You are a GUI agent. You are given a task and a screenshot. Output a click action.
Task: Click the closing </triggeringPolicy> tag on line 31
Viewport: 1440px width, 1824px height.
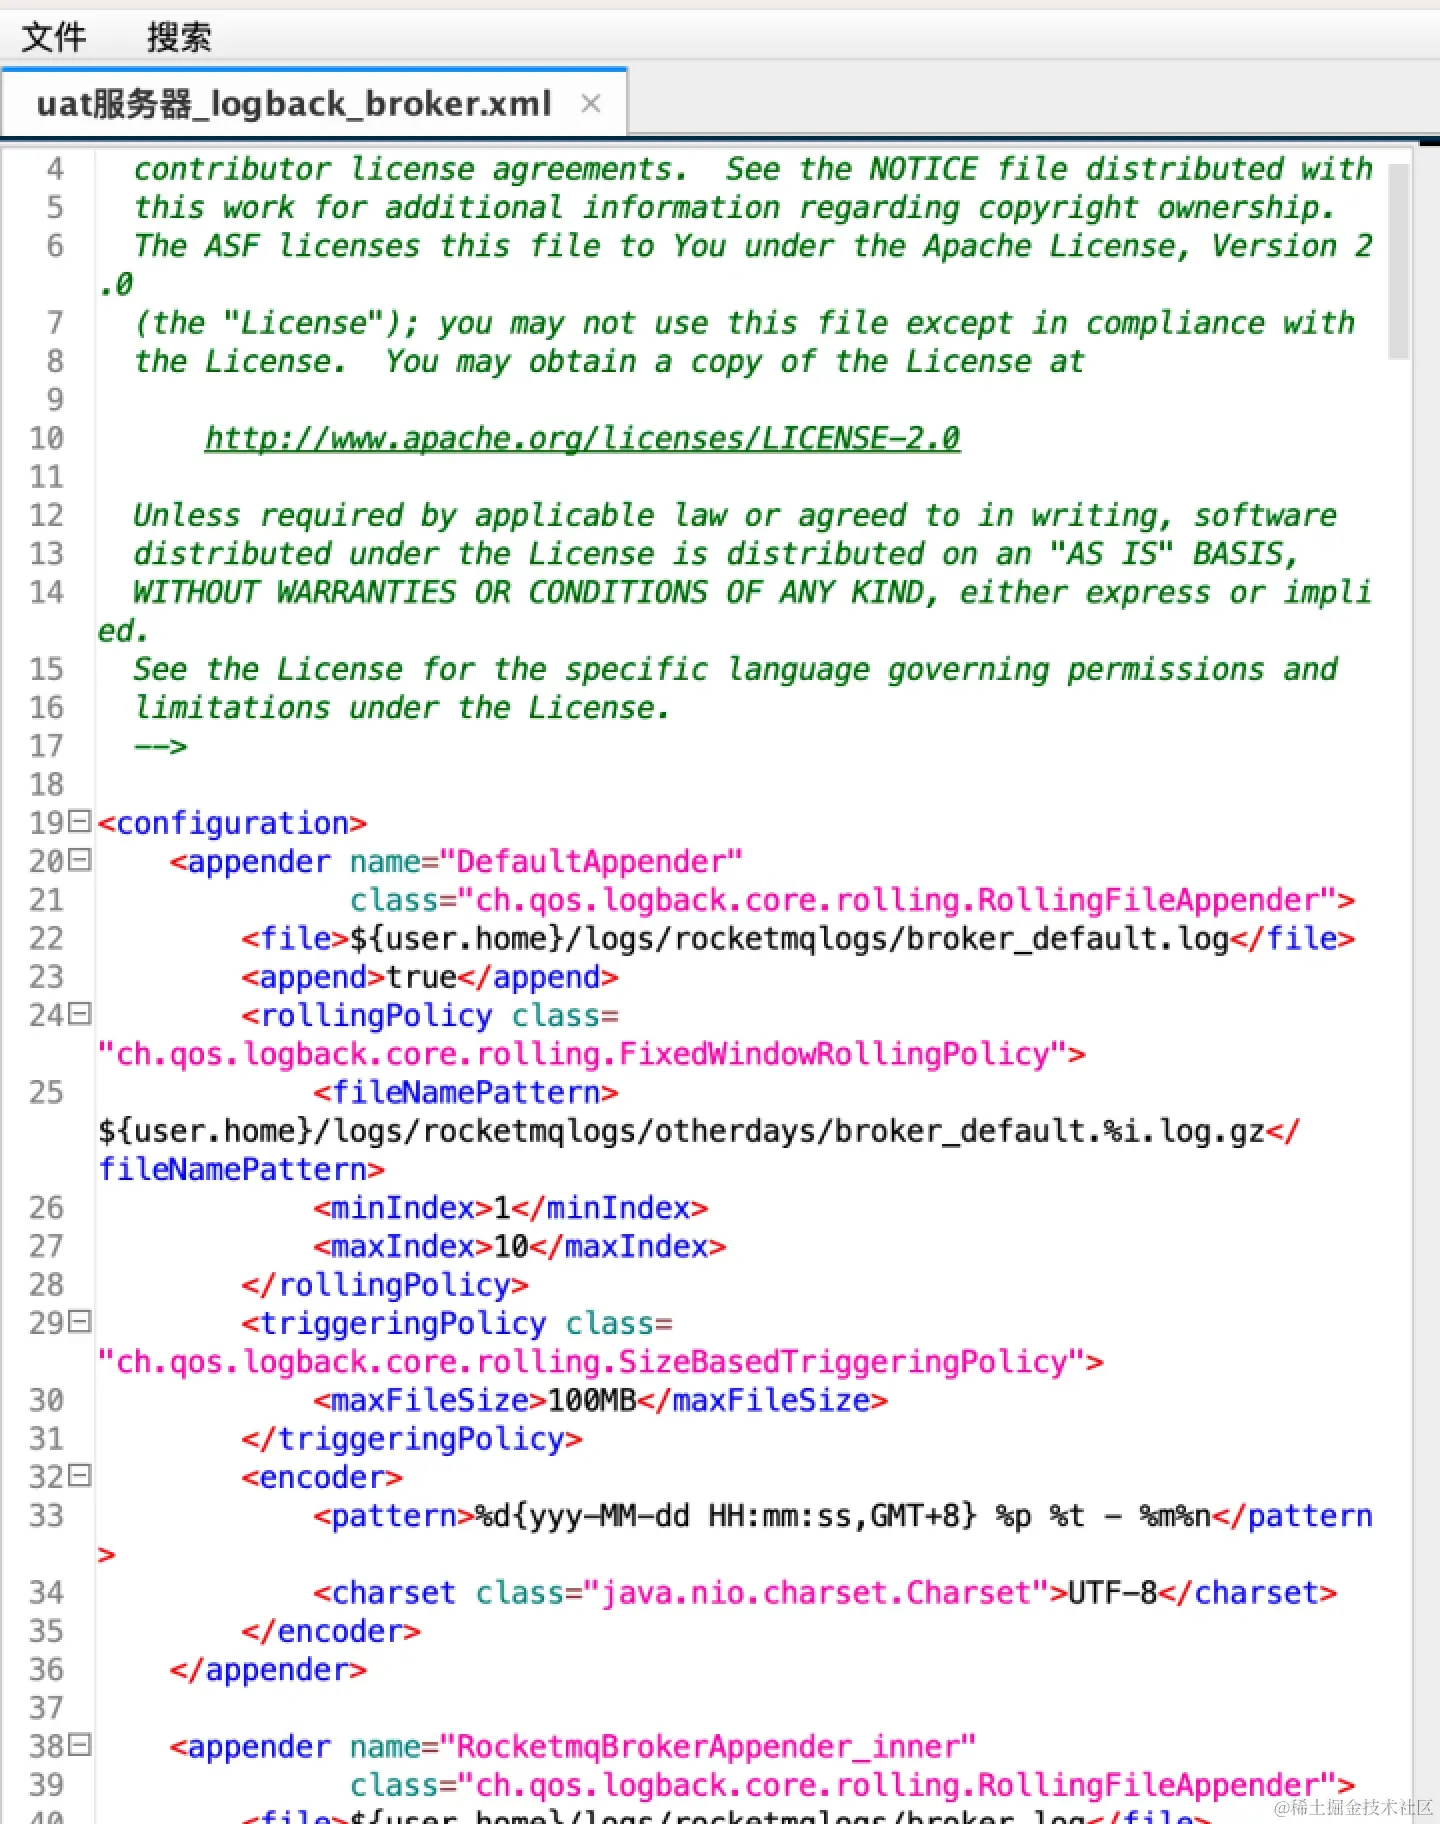(x=412, y=1439)
